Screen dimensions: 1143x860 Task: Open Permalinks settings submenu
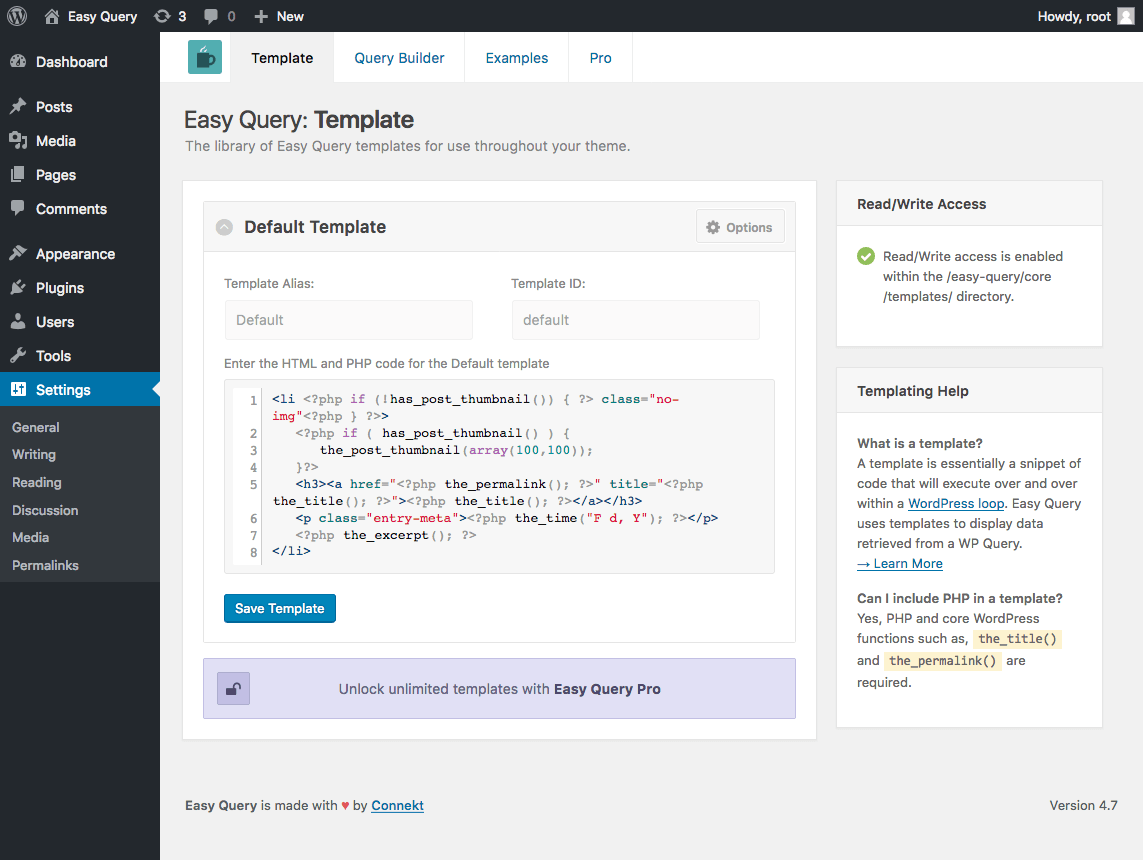coord(45,565)
